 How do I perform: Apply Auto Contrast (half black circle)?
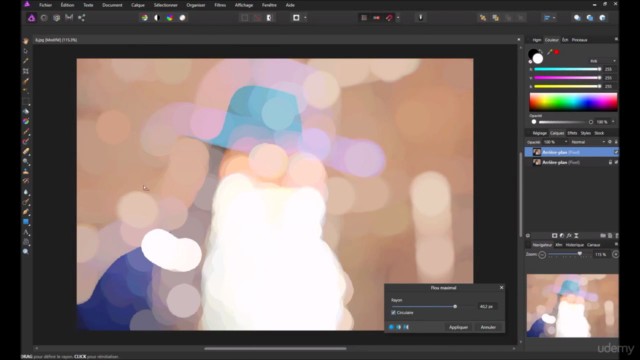[x=157, y=18]
